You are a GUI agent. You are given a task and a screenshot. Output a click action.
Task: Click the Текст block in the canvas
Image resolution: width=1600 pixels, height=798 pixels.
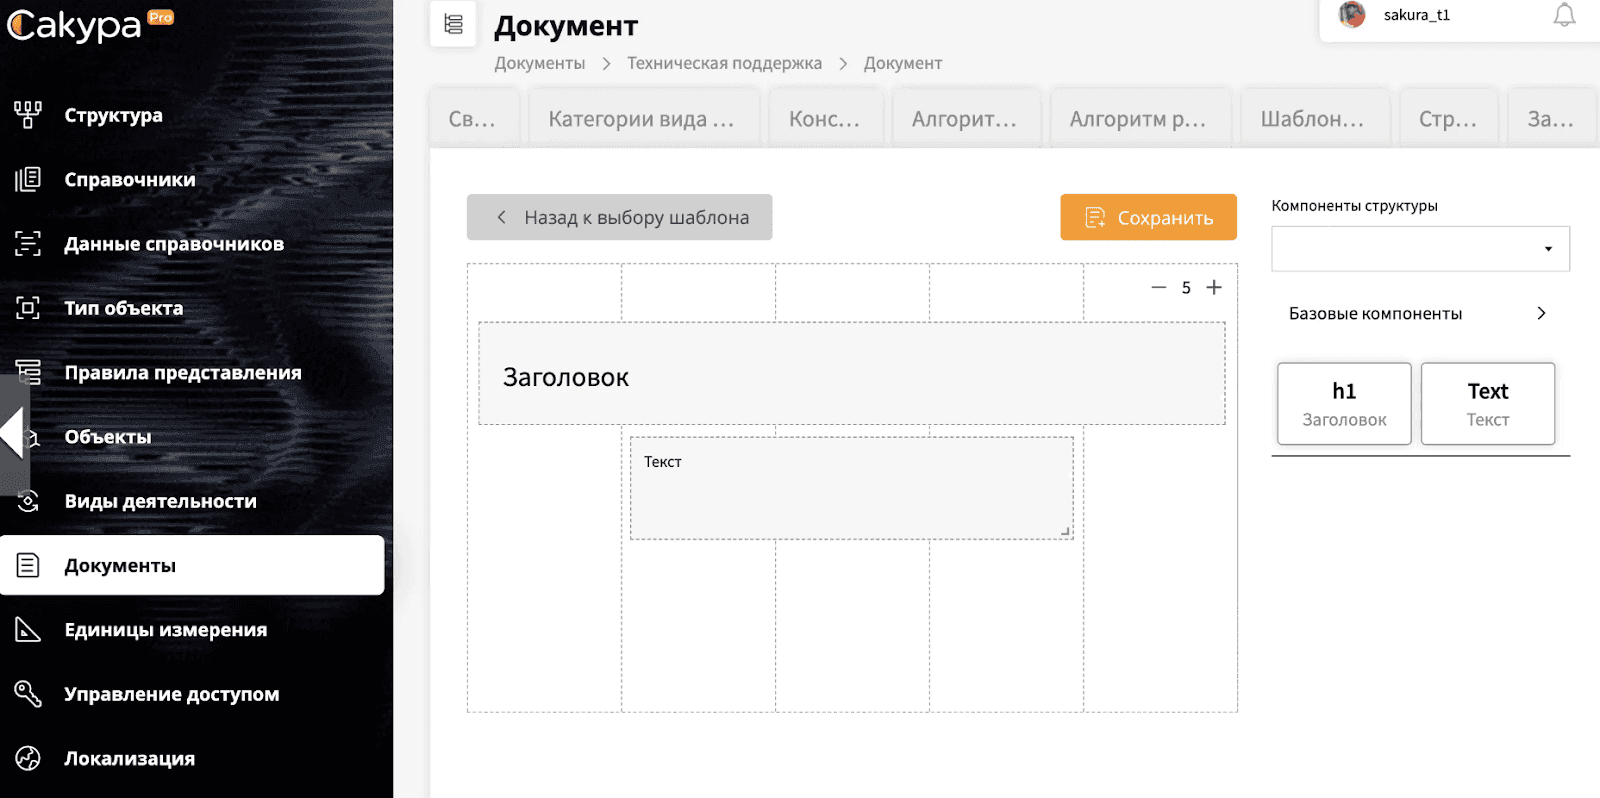pyautogui.click(x=852, y=488)
